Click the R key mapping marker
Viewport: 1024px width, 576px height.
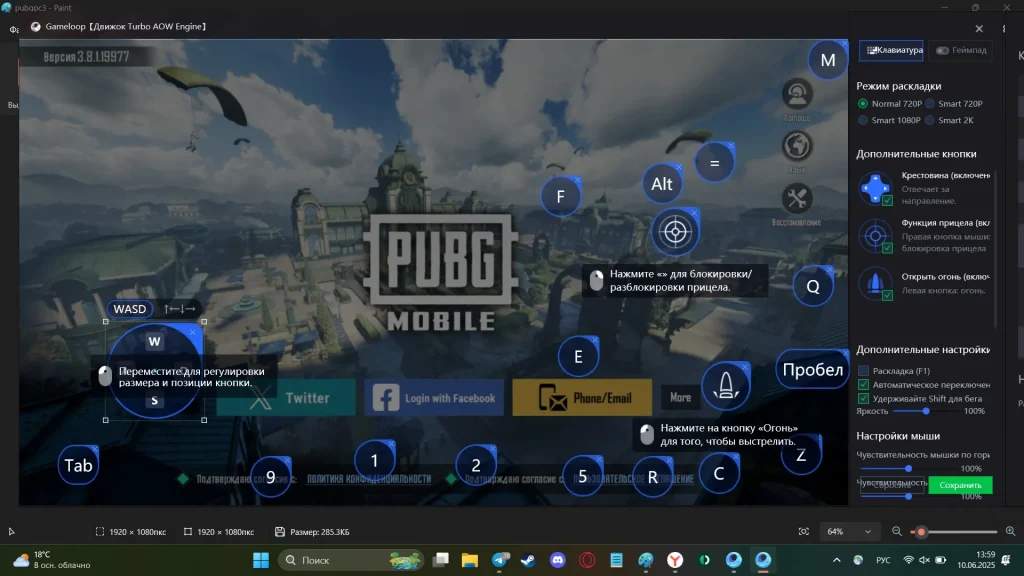point(652,477)
